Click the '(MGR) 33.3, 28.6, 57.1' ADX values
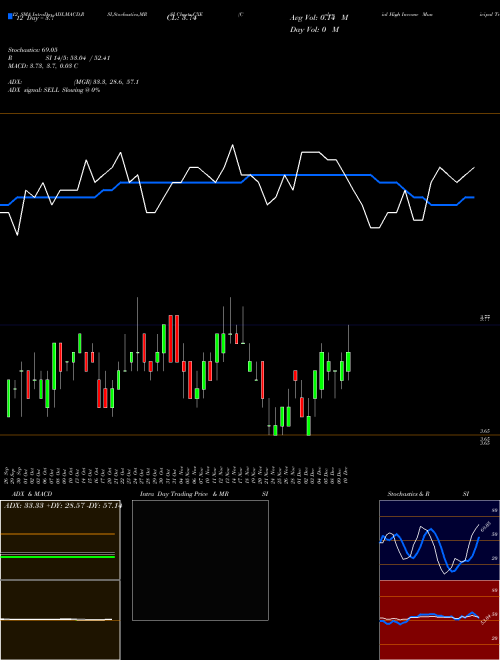 coord(106,82)
